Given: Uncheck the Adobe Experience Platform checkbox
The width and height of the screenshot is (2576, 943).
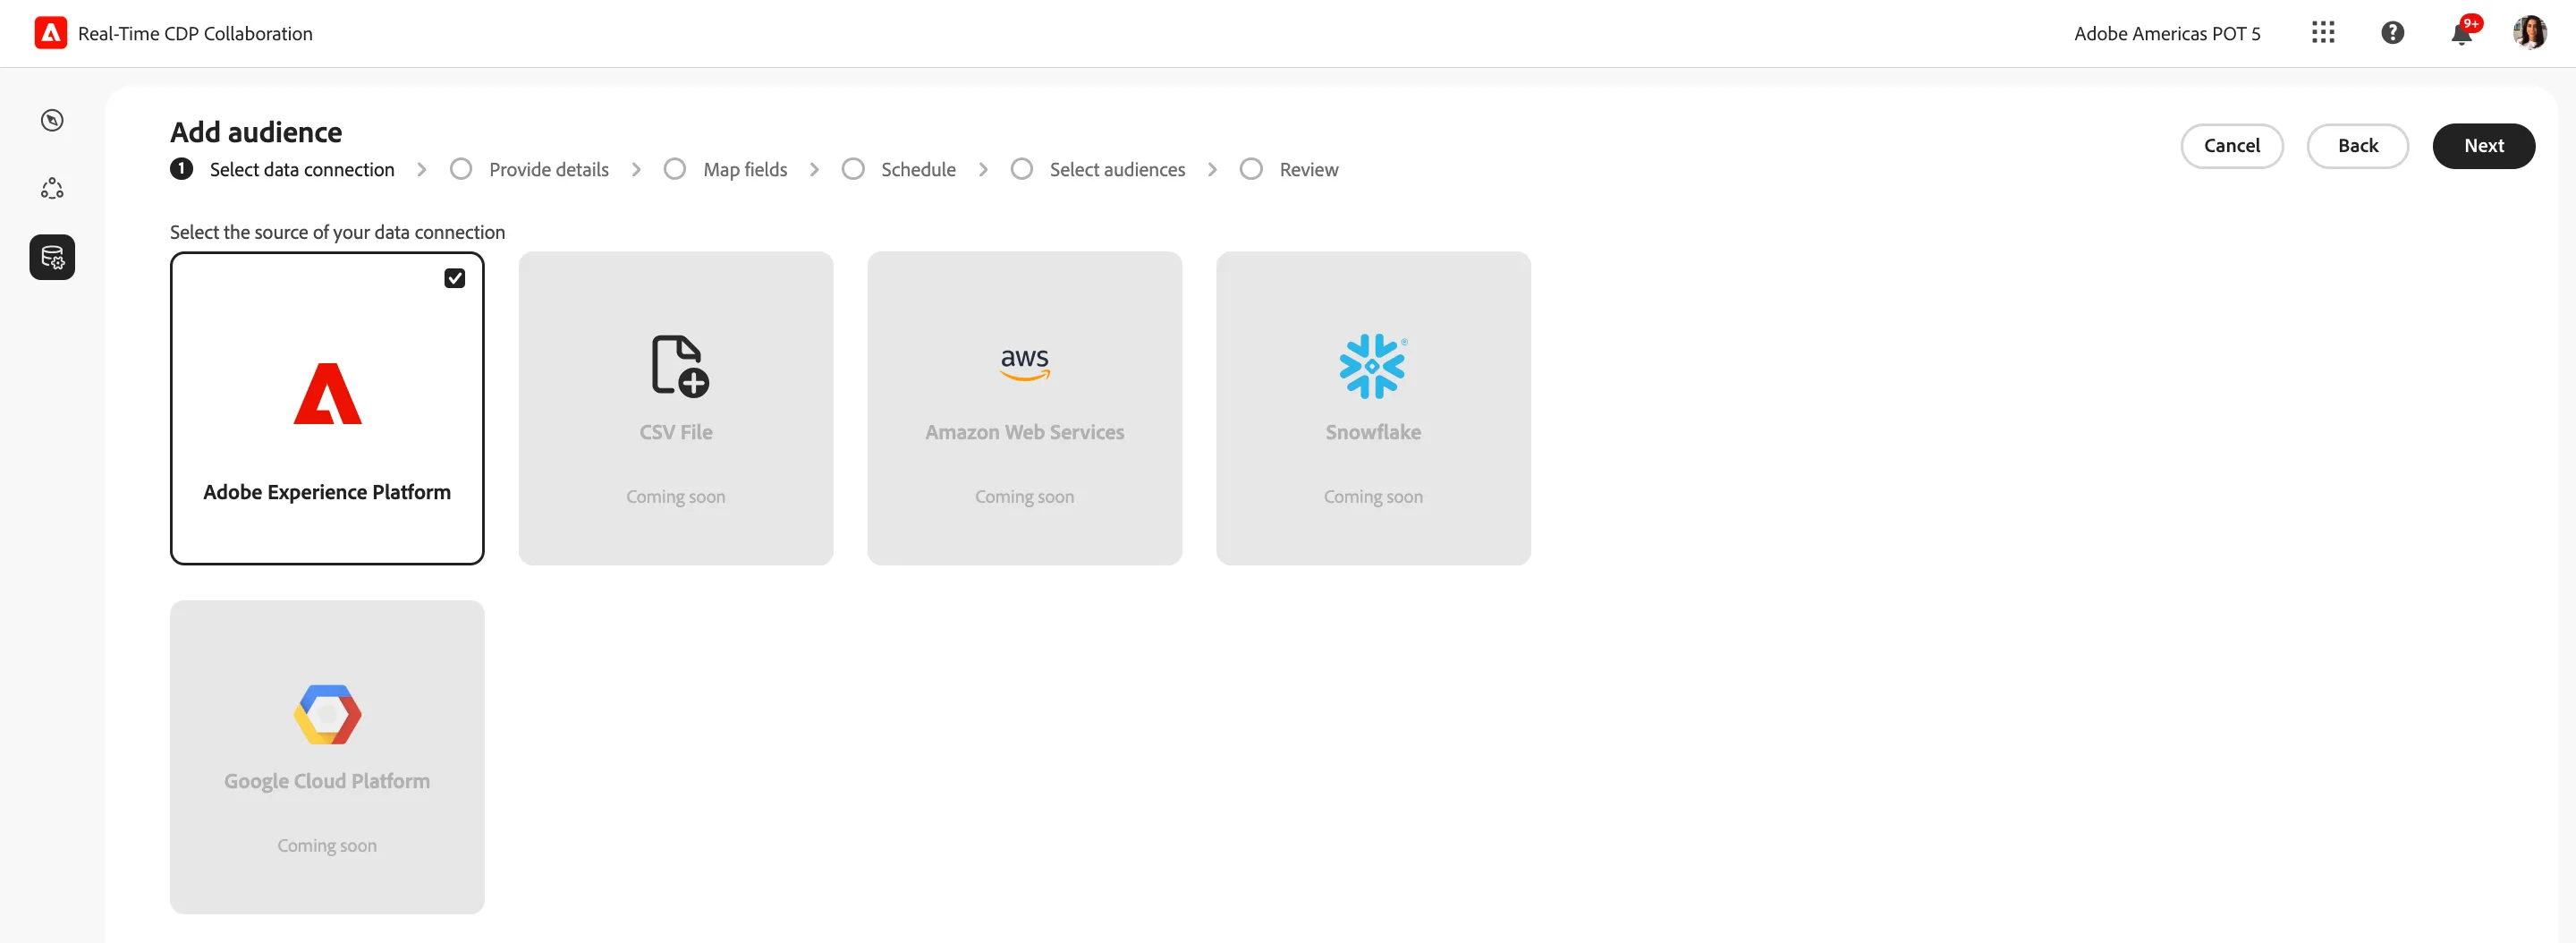Looking at the screenshot, I should tap(455, 278).
